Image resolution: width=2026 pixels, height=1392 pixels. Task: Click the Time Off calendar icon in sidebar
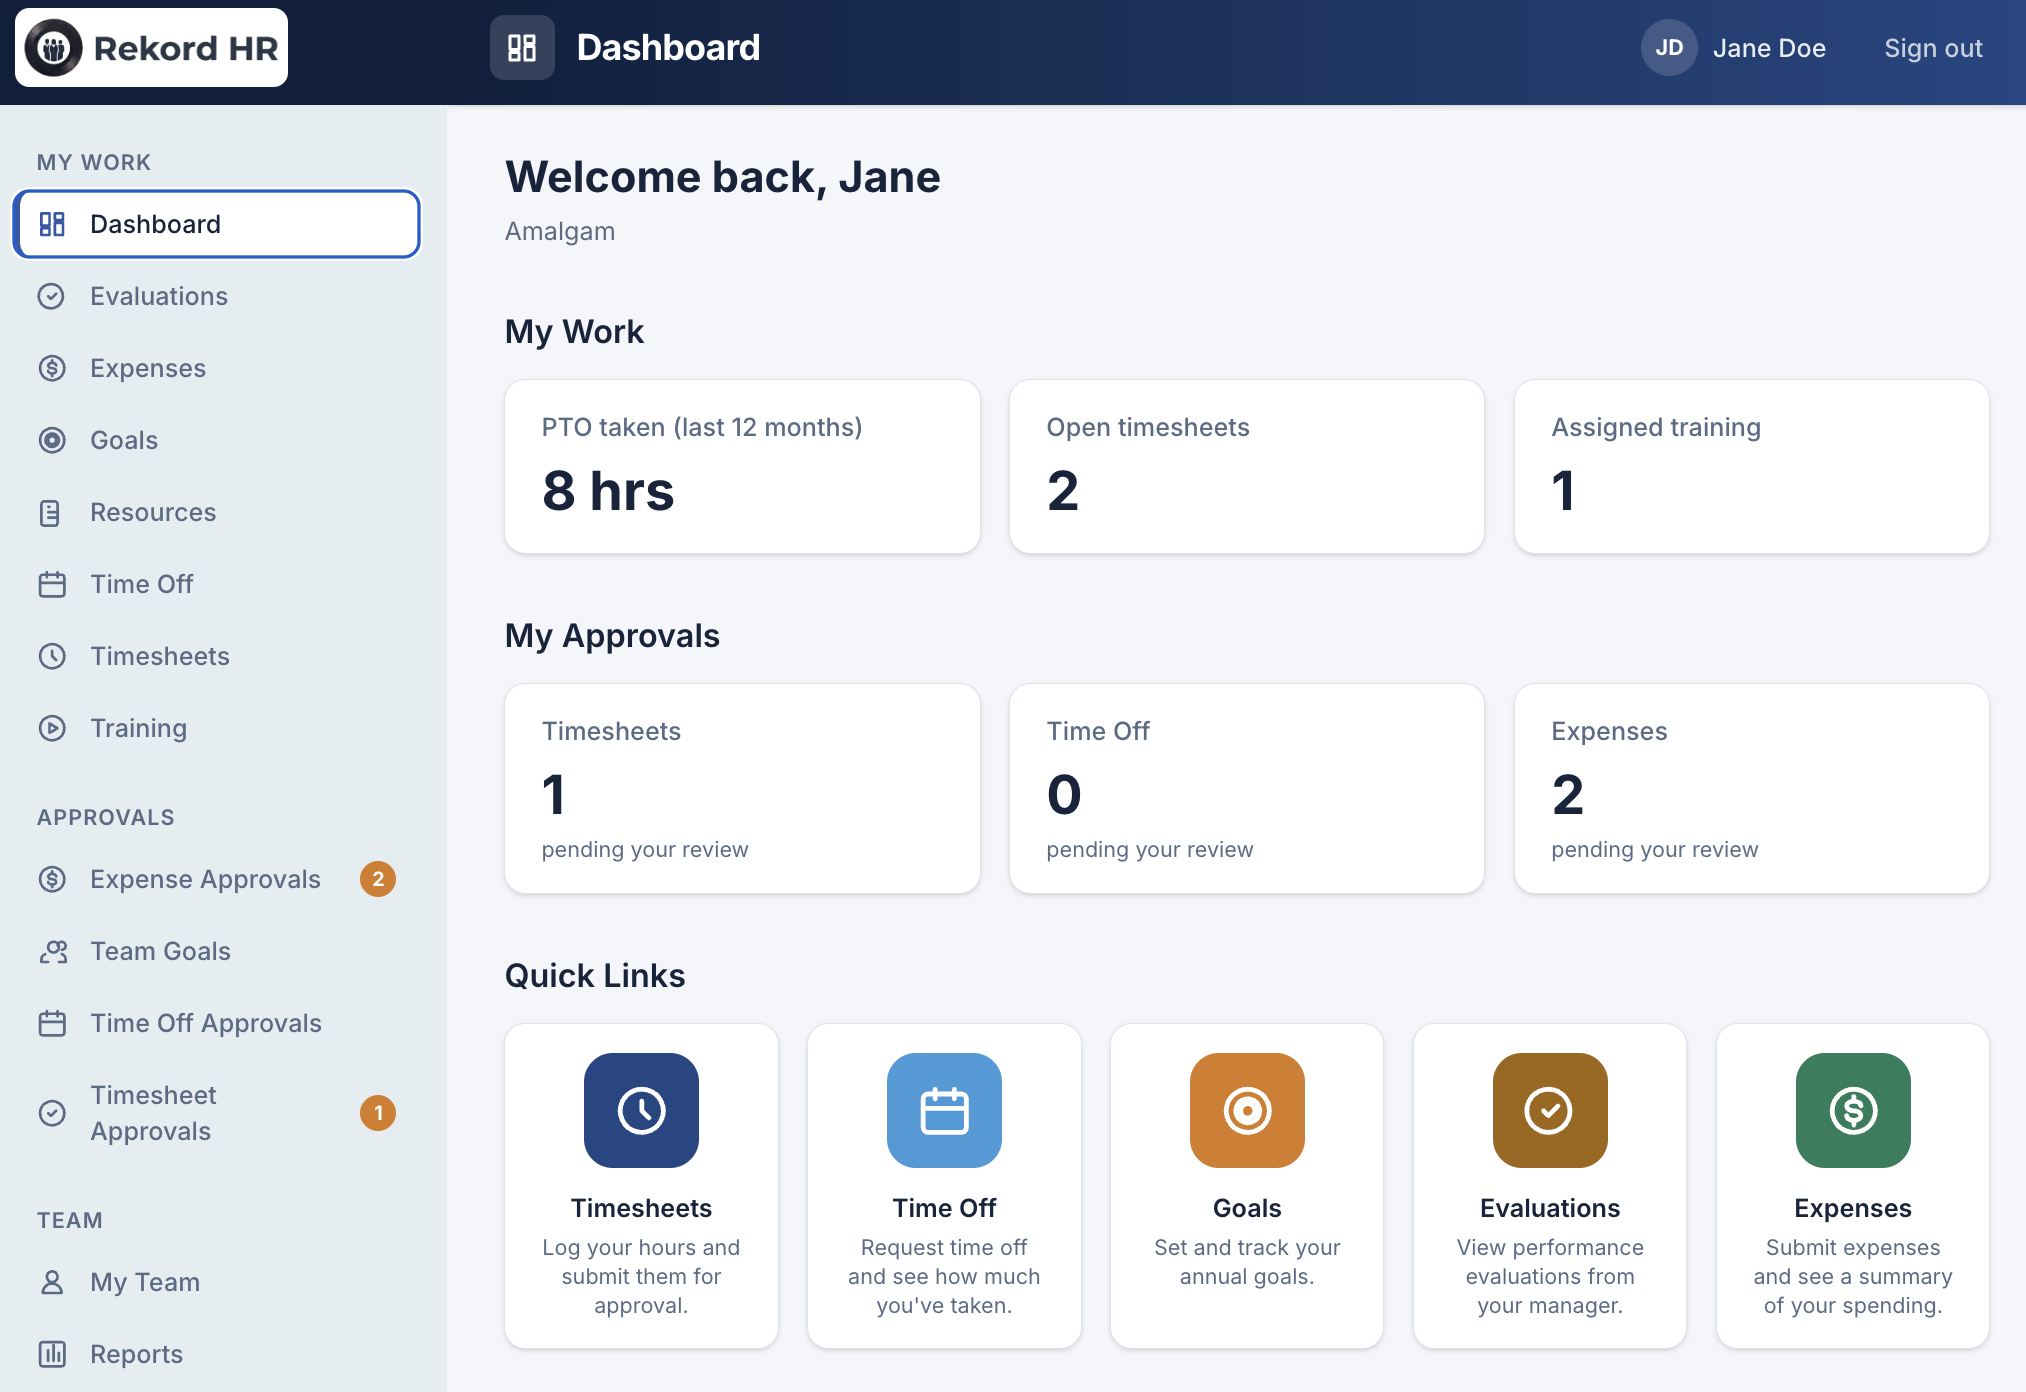[52, 584]
